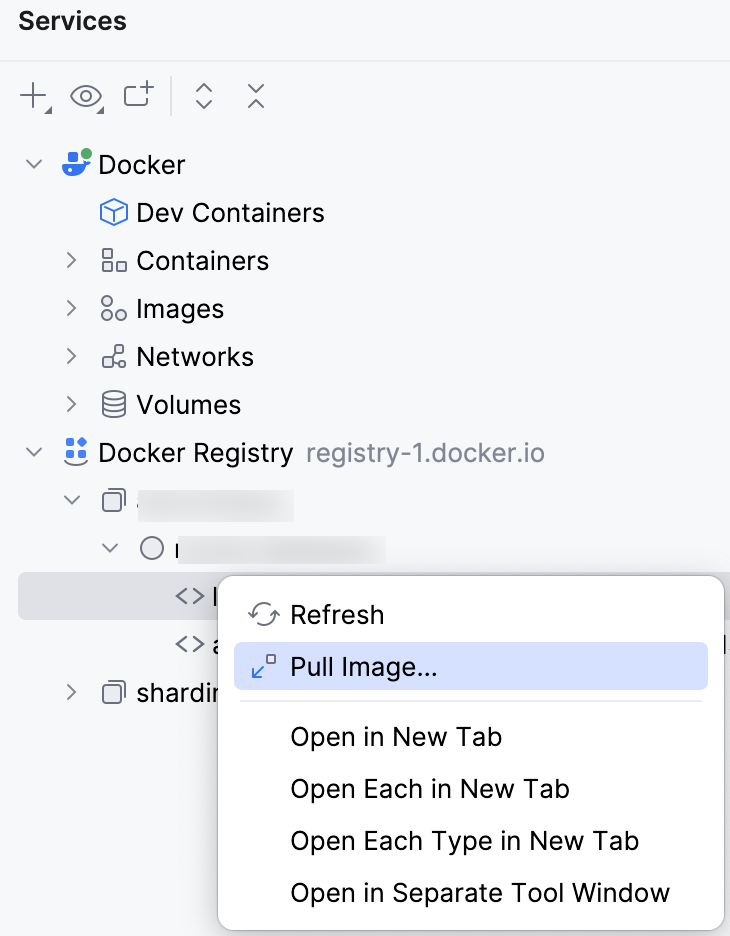Click Collapse All in the Services toolbar
730x936 pixels.
[255, 96]
